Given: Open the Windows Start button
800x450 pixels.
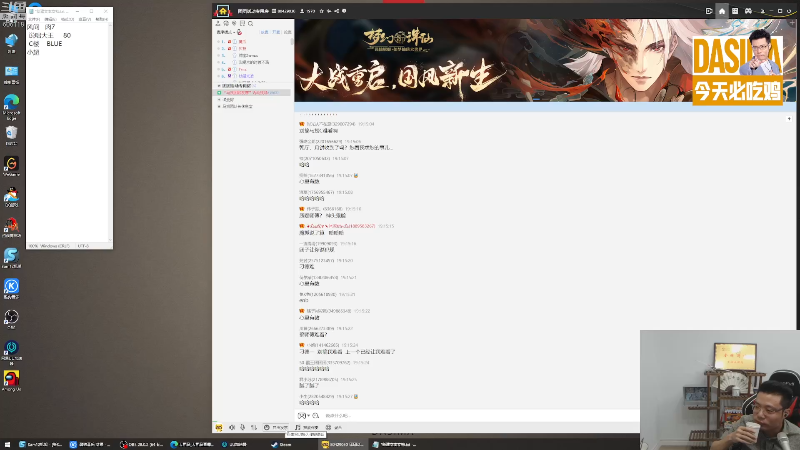Looking at the screenshot, I should (7, 444).
